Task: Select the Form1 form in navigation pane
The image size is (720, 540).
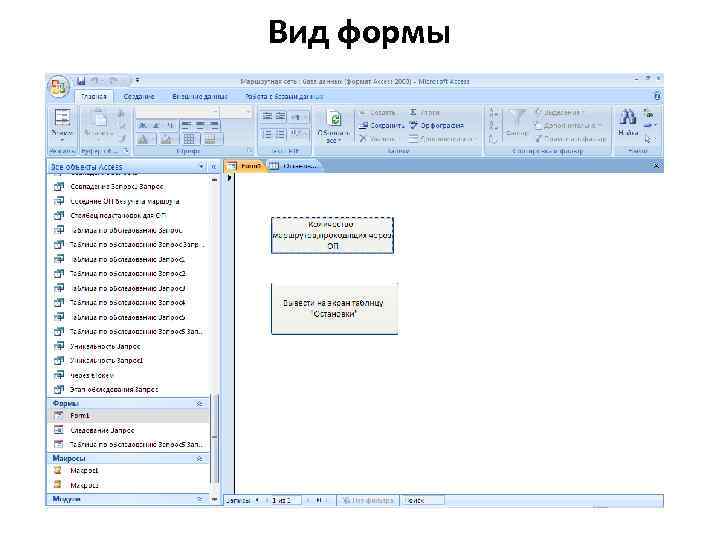Action: pos(128,416)
